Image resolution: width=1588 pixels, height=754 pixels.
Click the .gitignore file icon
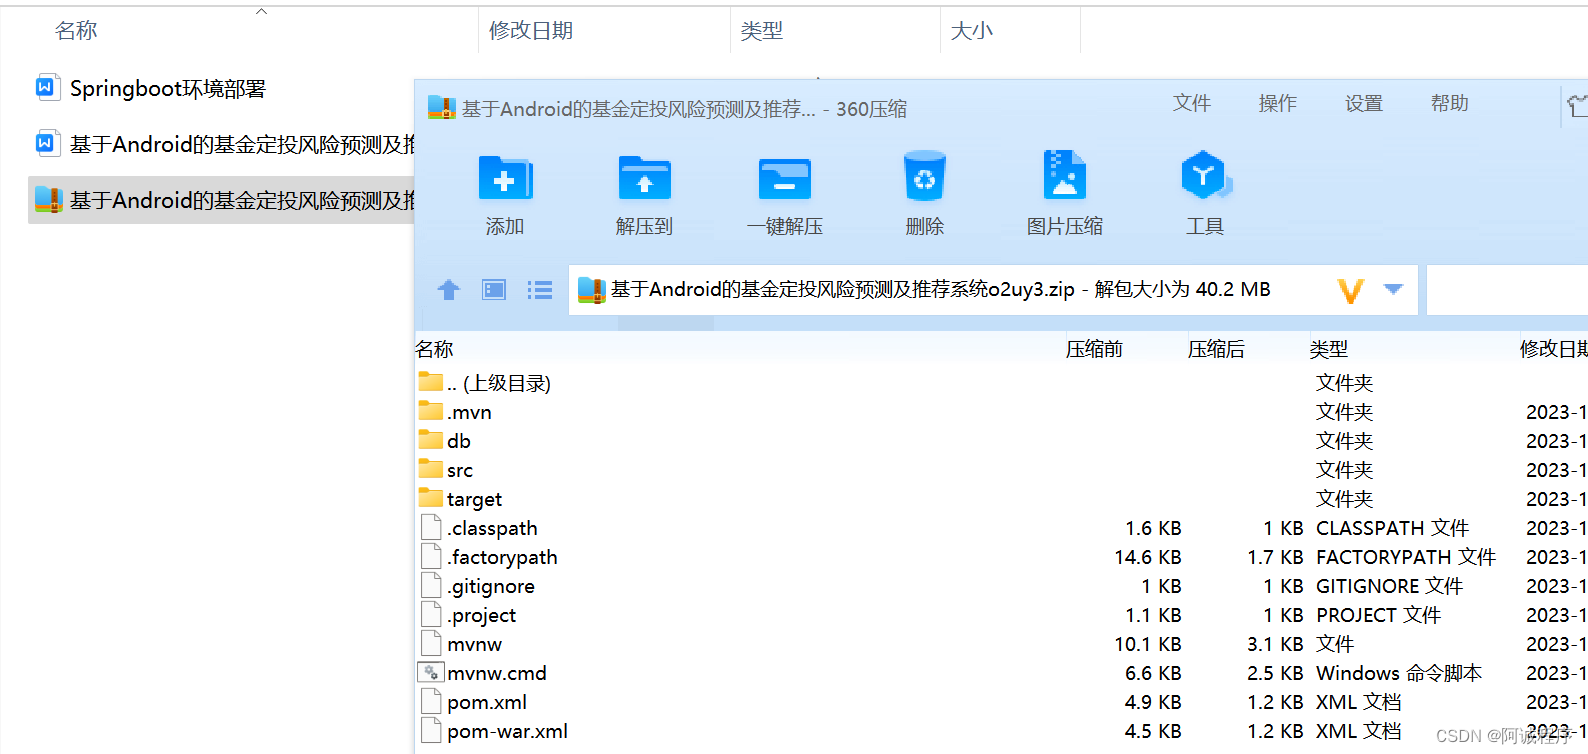pos(431,586)
